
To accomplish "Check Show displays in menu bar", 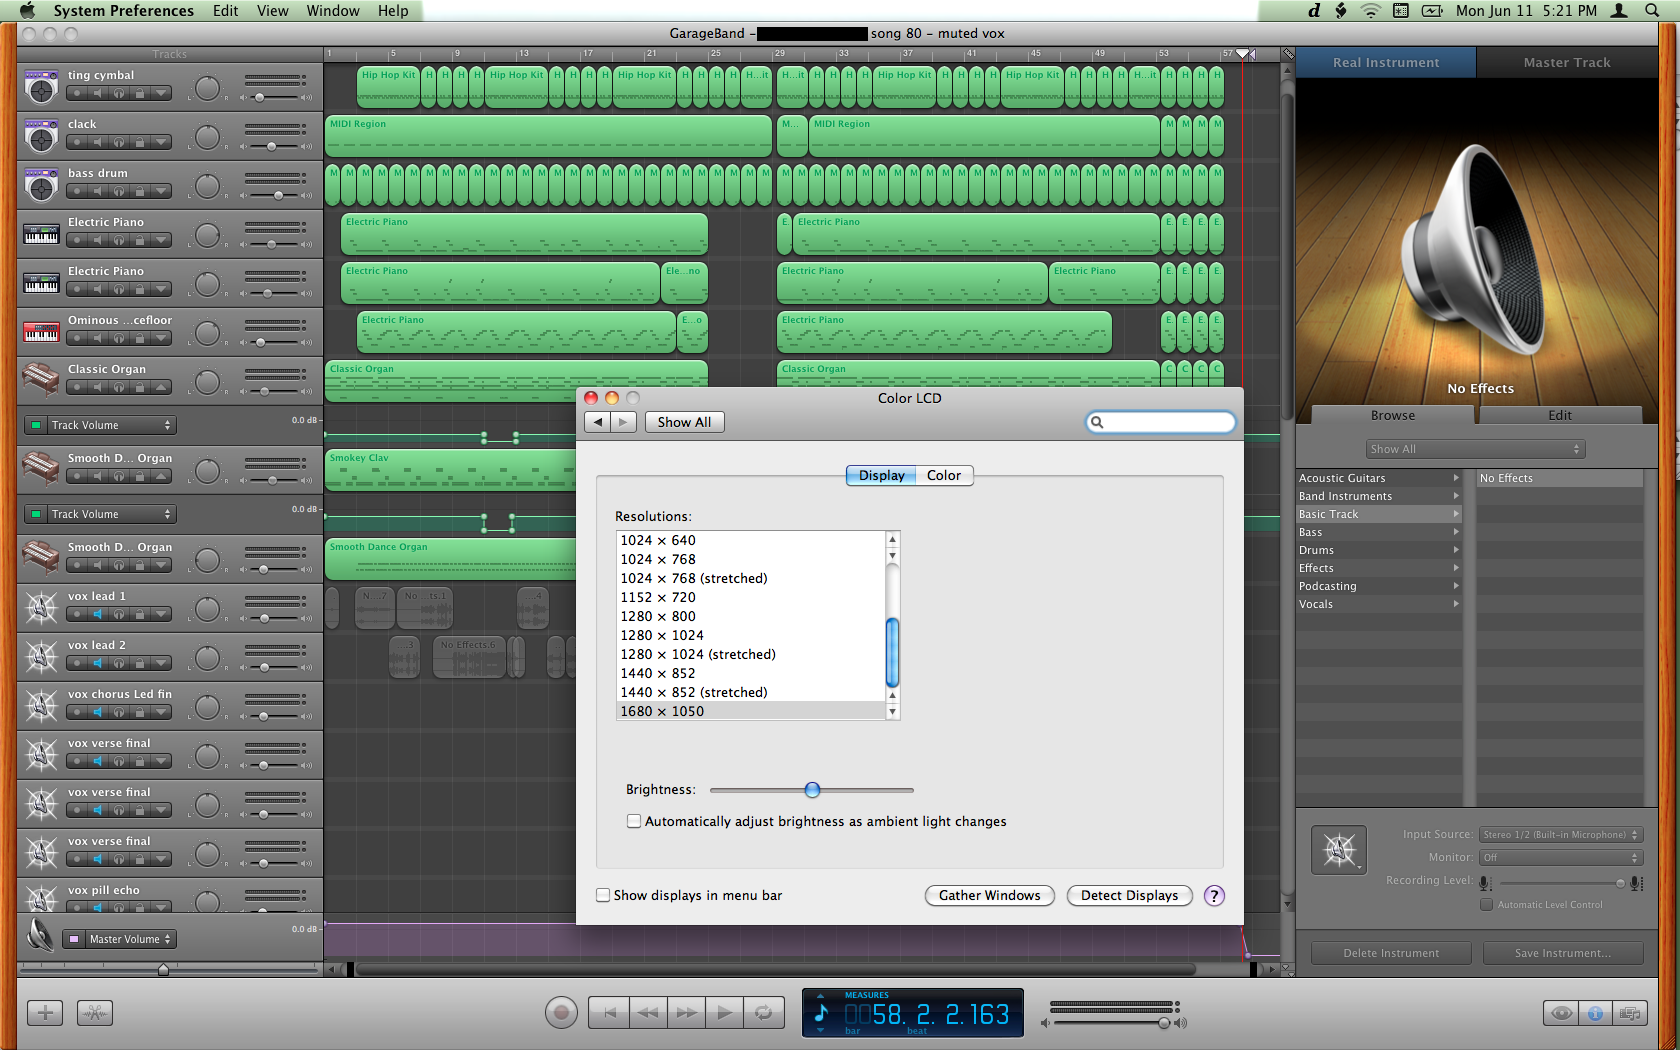I will click(x=603, y=895).
